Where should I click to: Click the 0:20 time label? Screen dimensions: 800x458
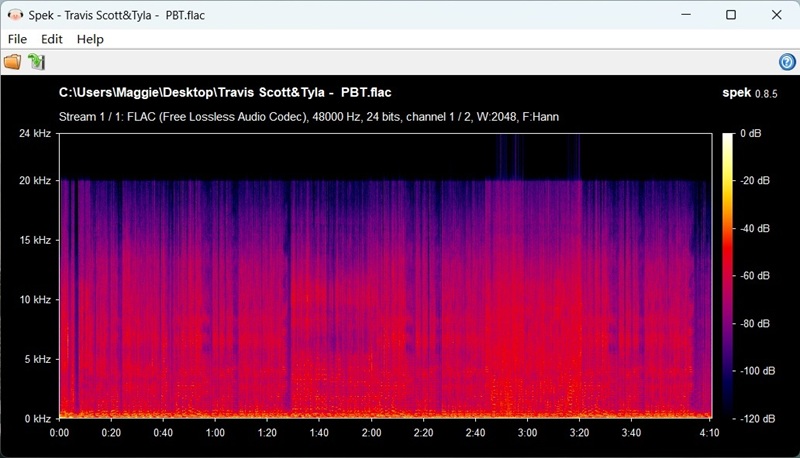point(111,433)
